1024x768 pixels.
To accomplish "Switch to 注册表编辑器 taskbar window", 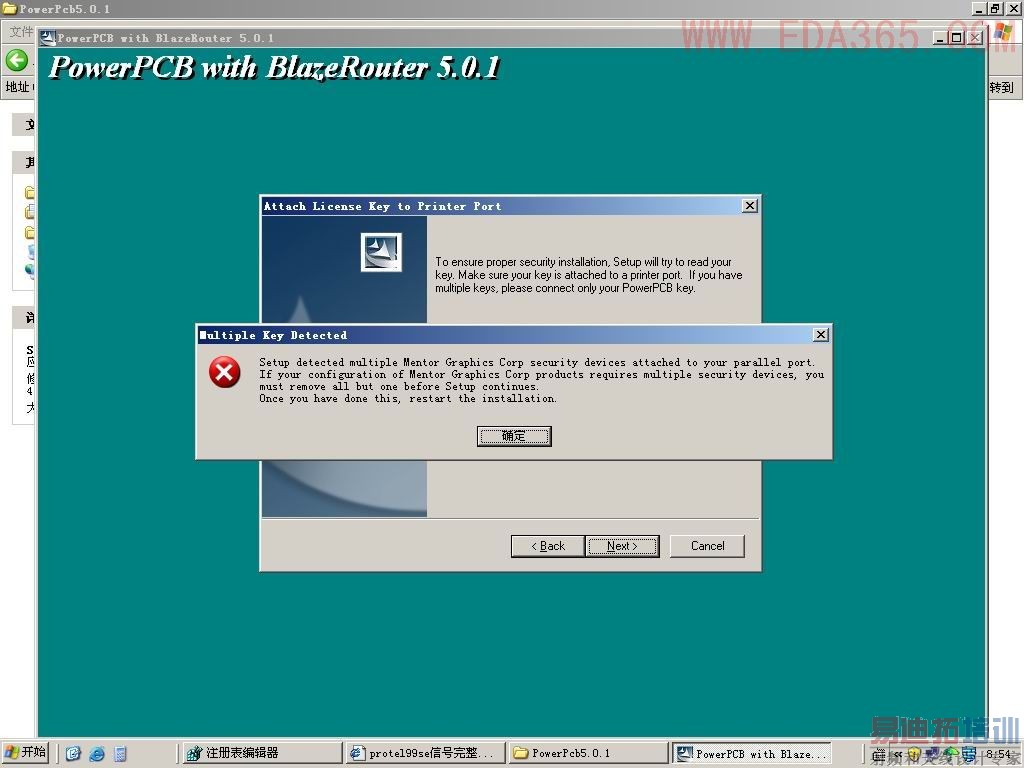I will pos(262,753).
